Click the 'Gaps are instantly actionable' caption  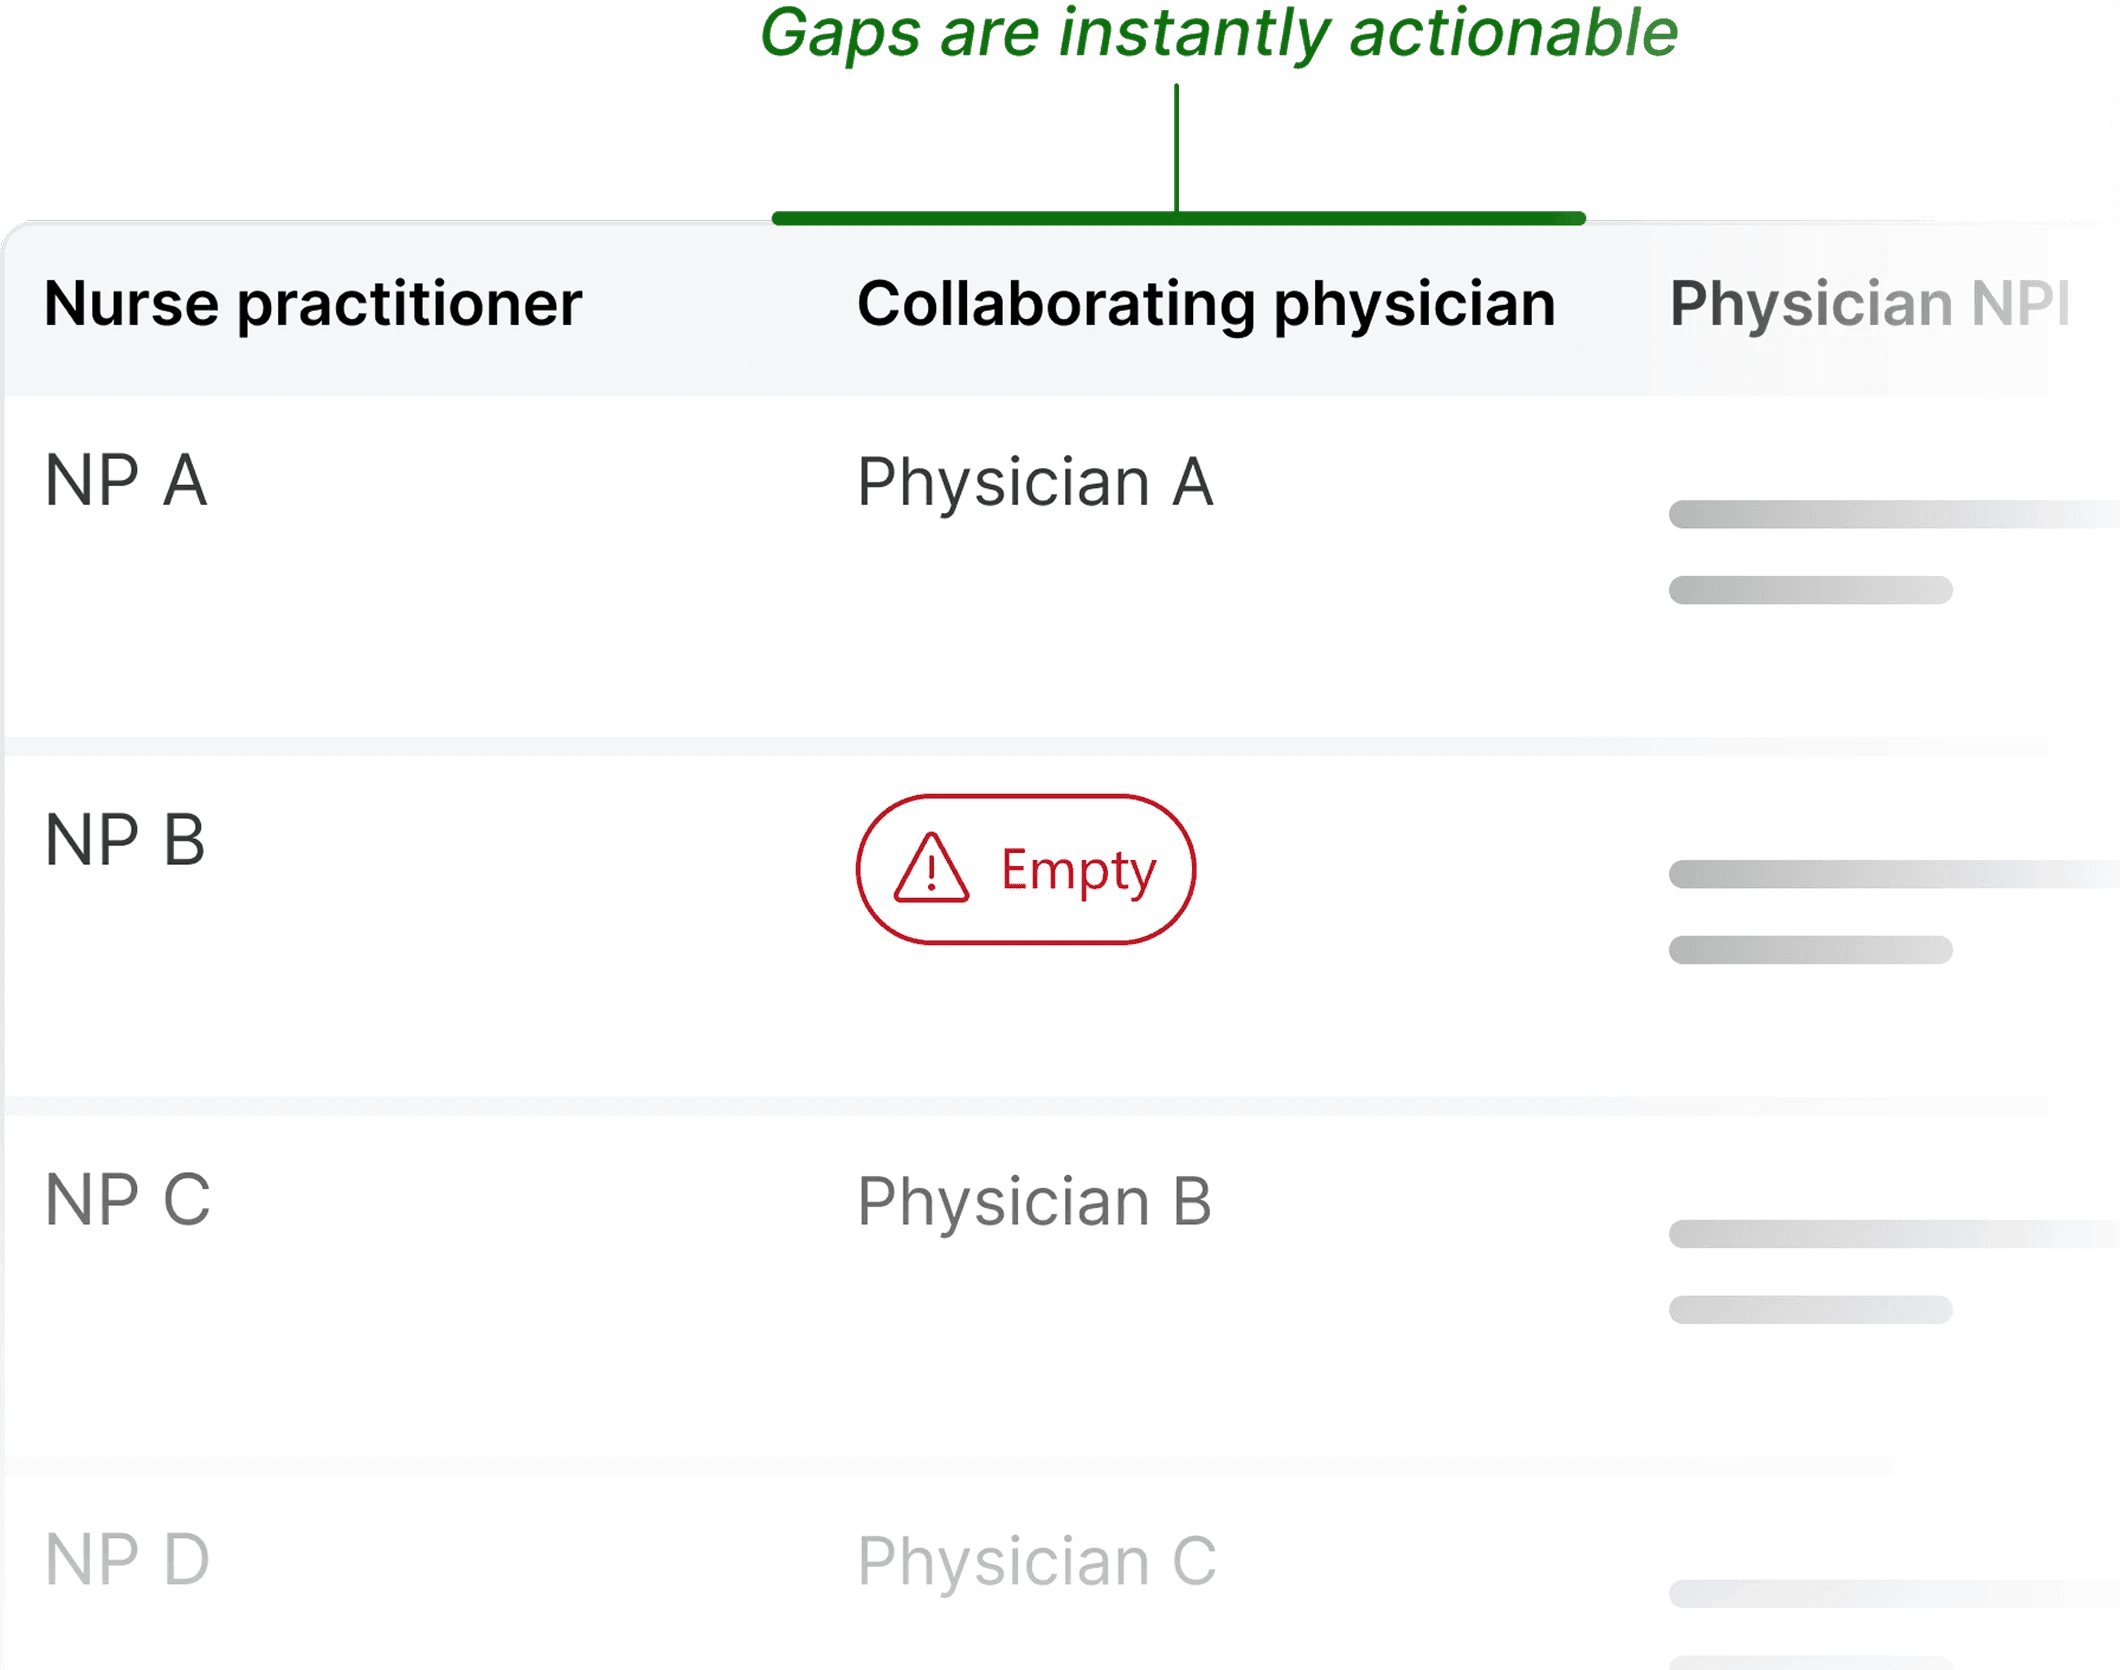pos(1218,34)
